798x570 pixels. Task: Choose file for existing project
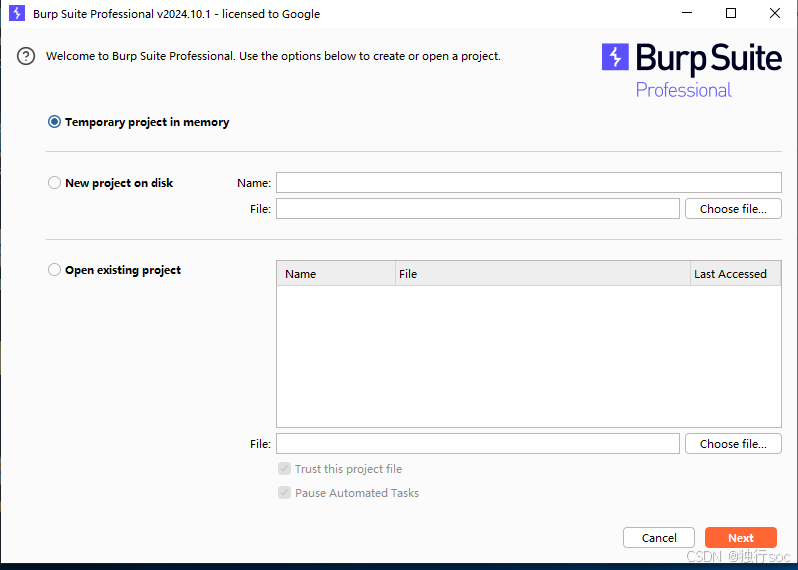pos(733,444)
